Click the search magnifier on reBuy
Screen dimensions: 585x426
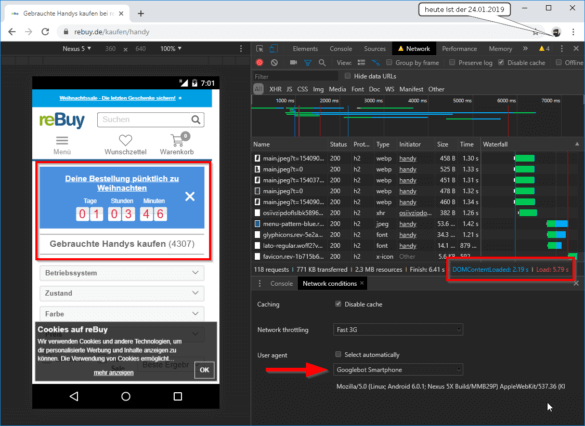point(196,120)
